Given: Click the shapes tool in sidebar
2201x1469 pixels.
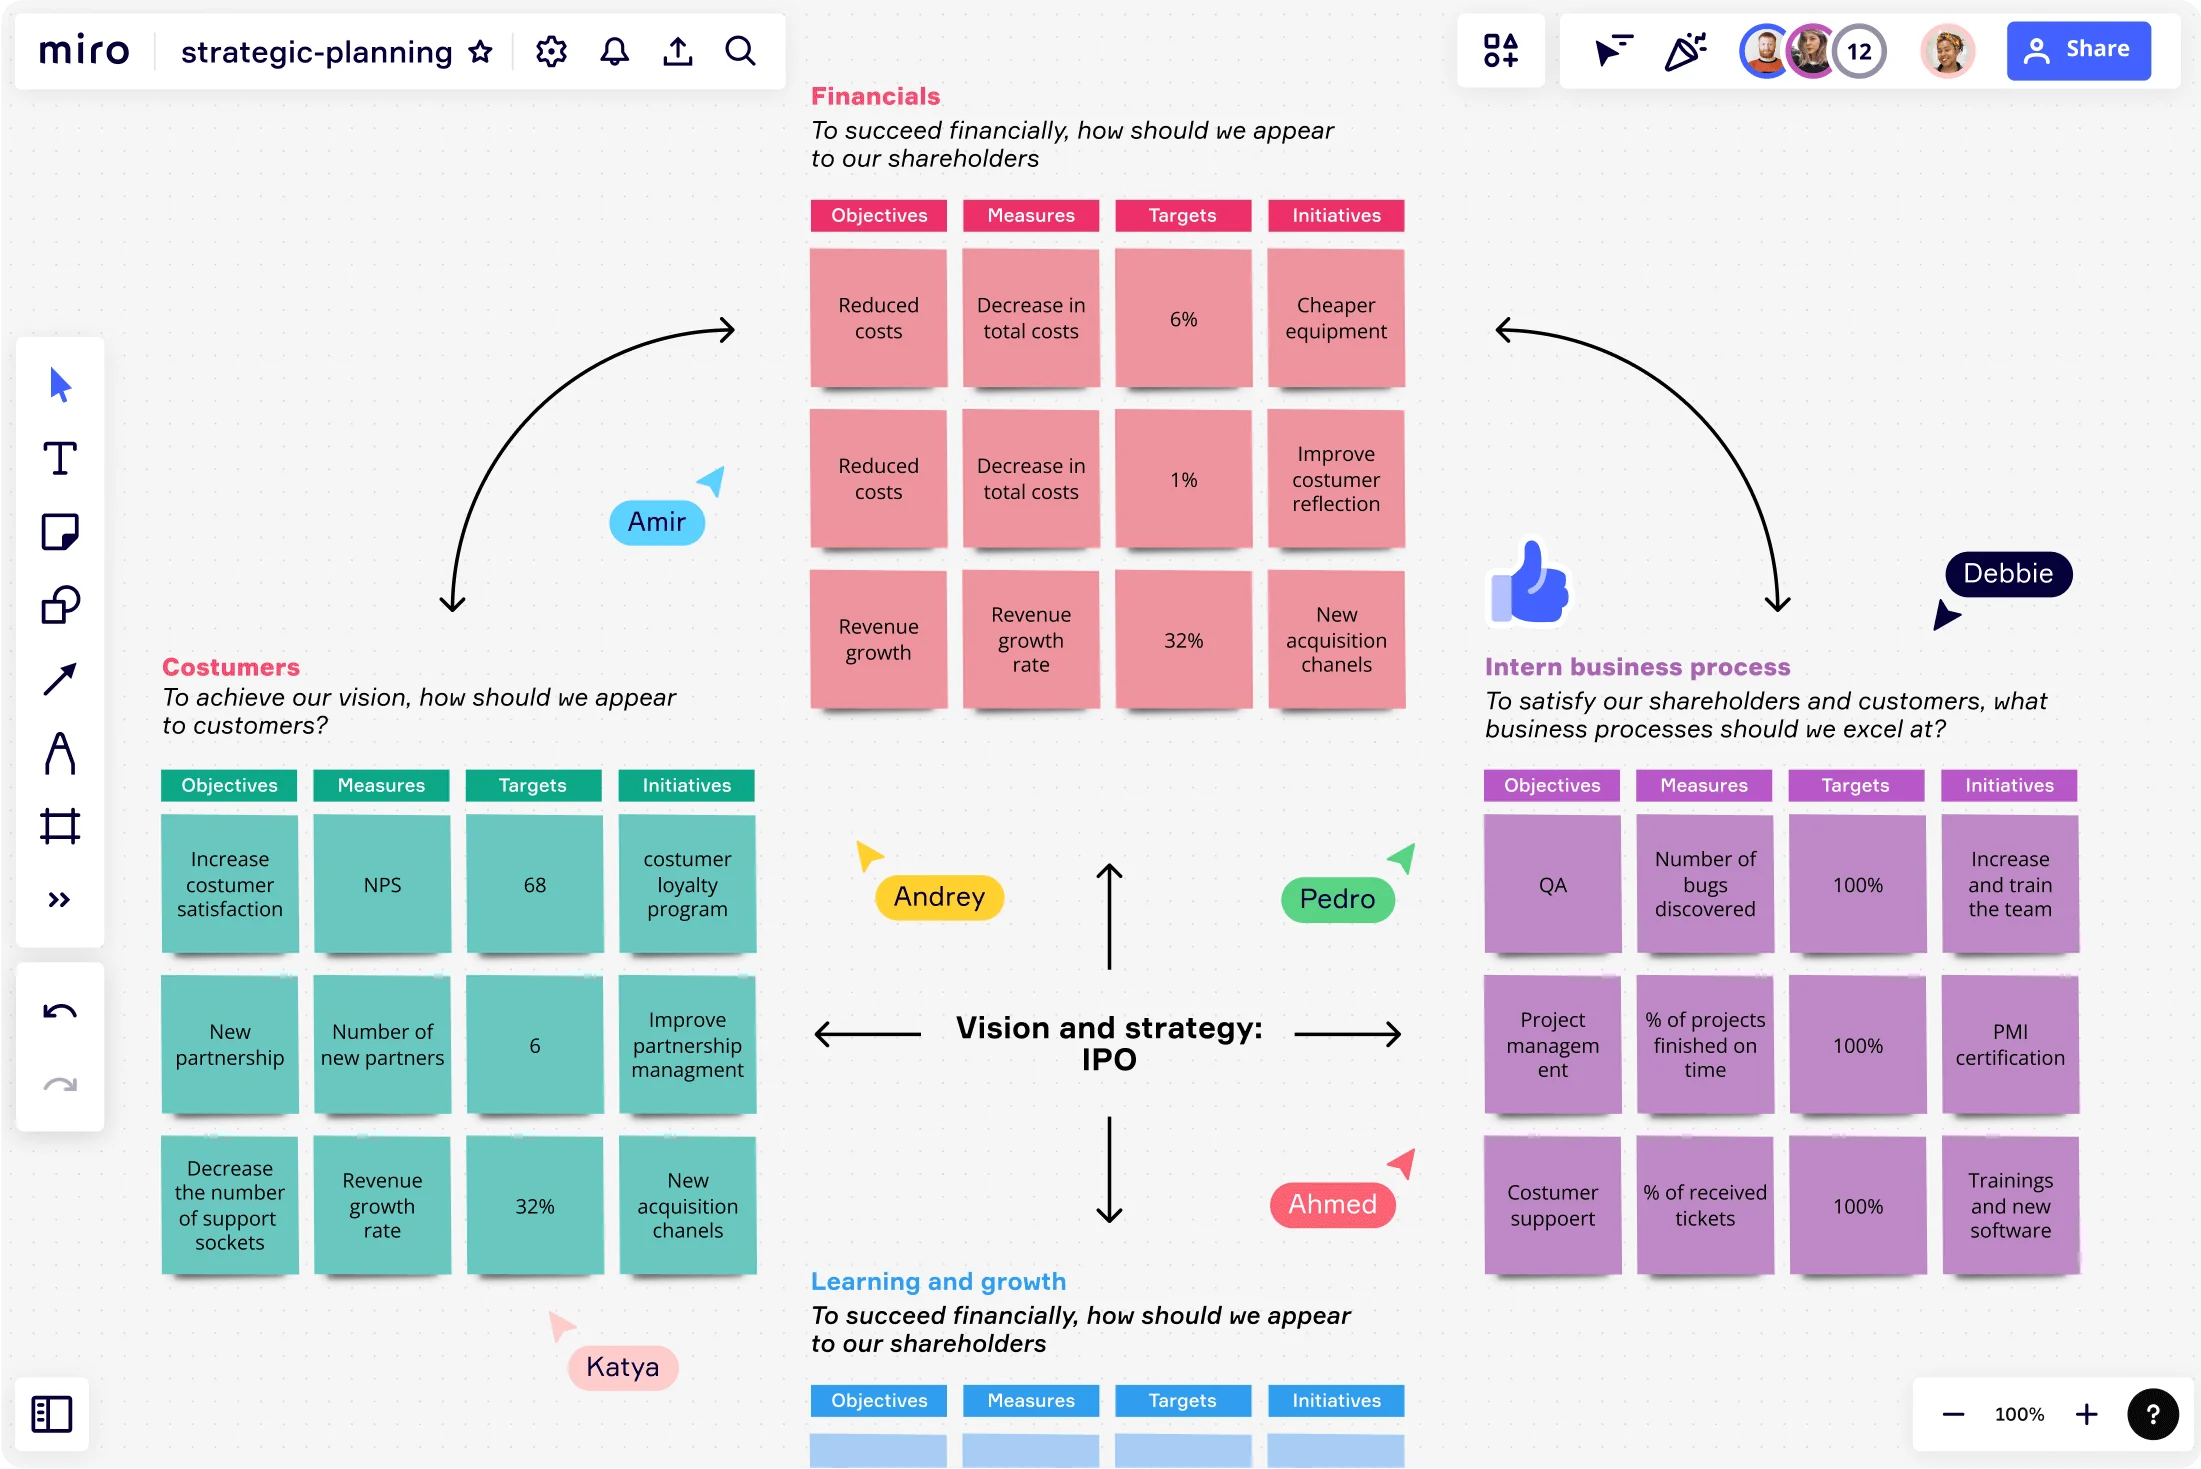Looking at the screenshot, I should click(61, 607).
